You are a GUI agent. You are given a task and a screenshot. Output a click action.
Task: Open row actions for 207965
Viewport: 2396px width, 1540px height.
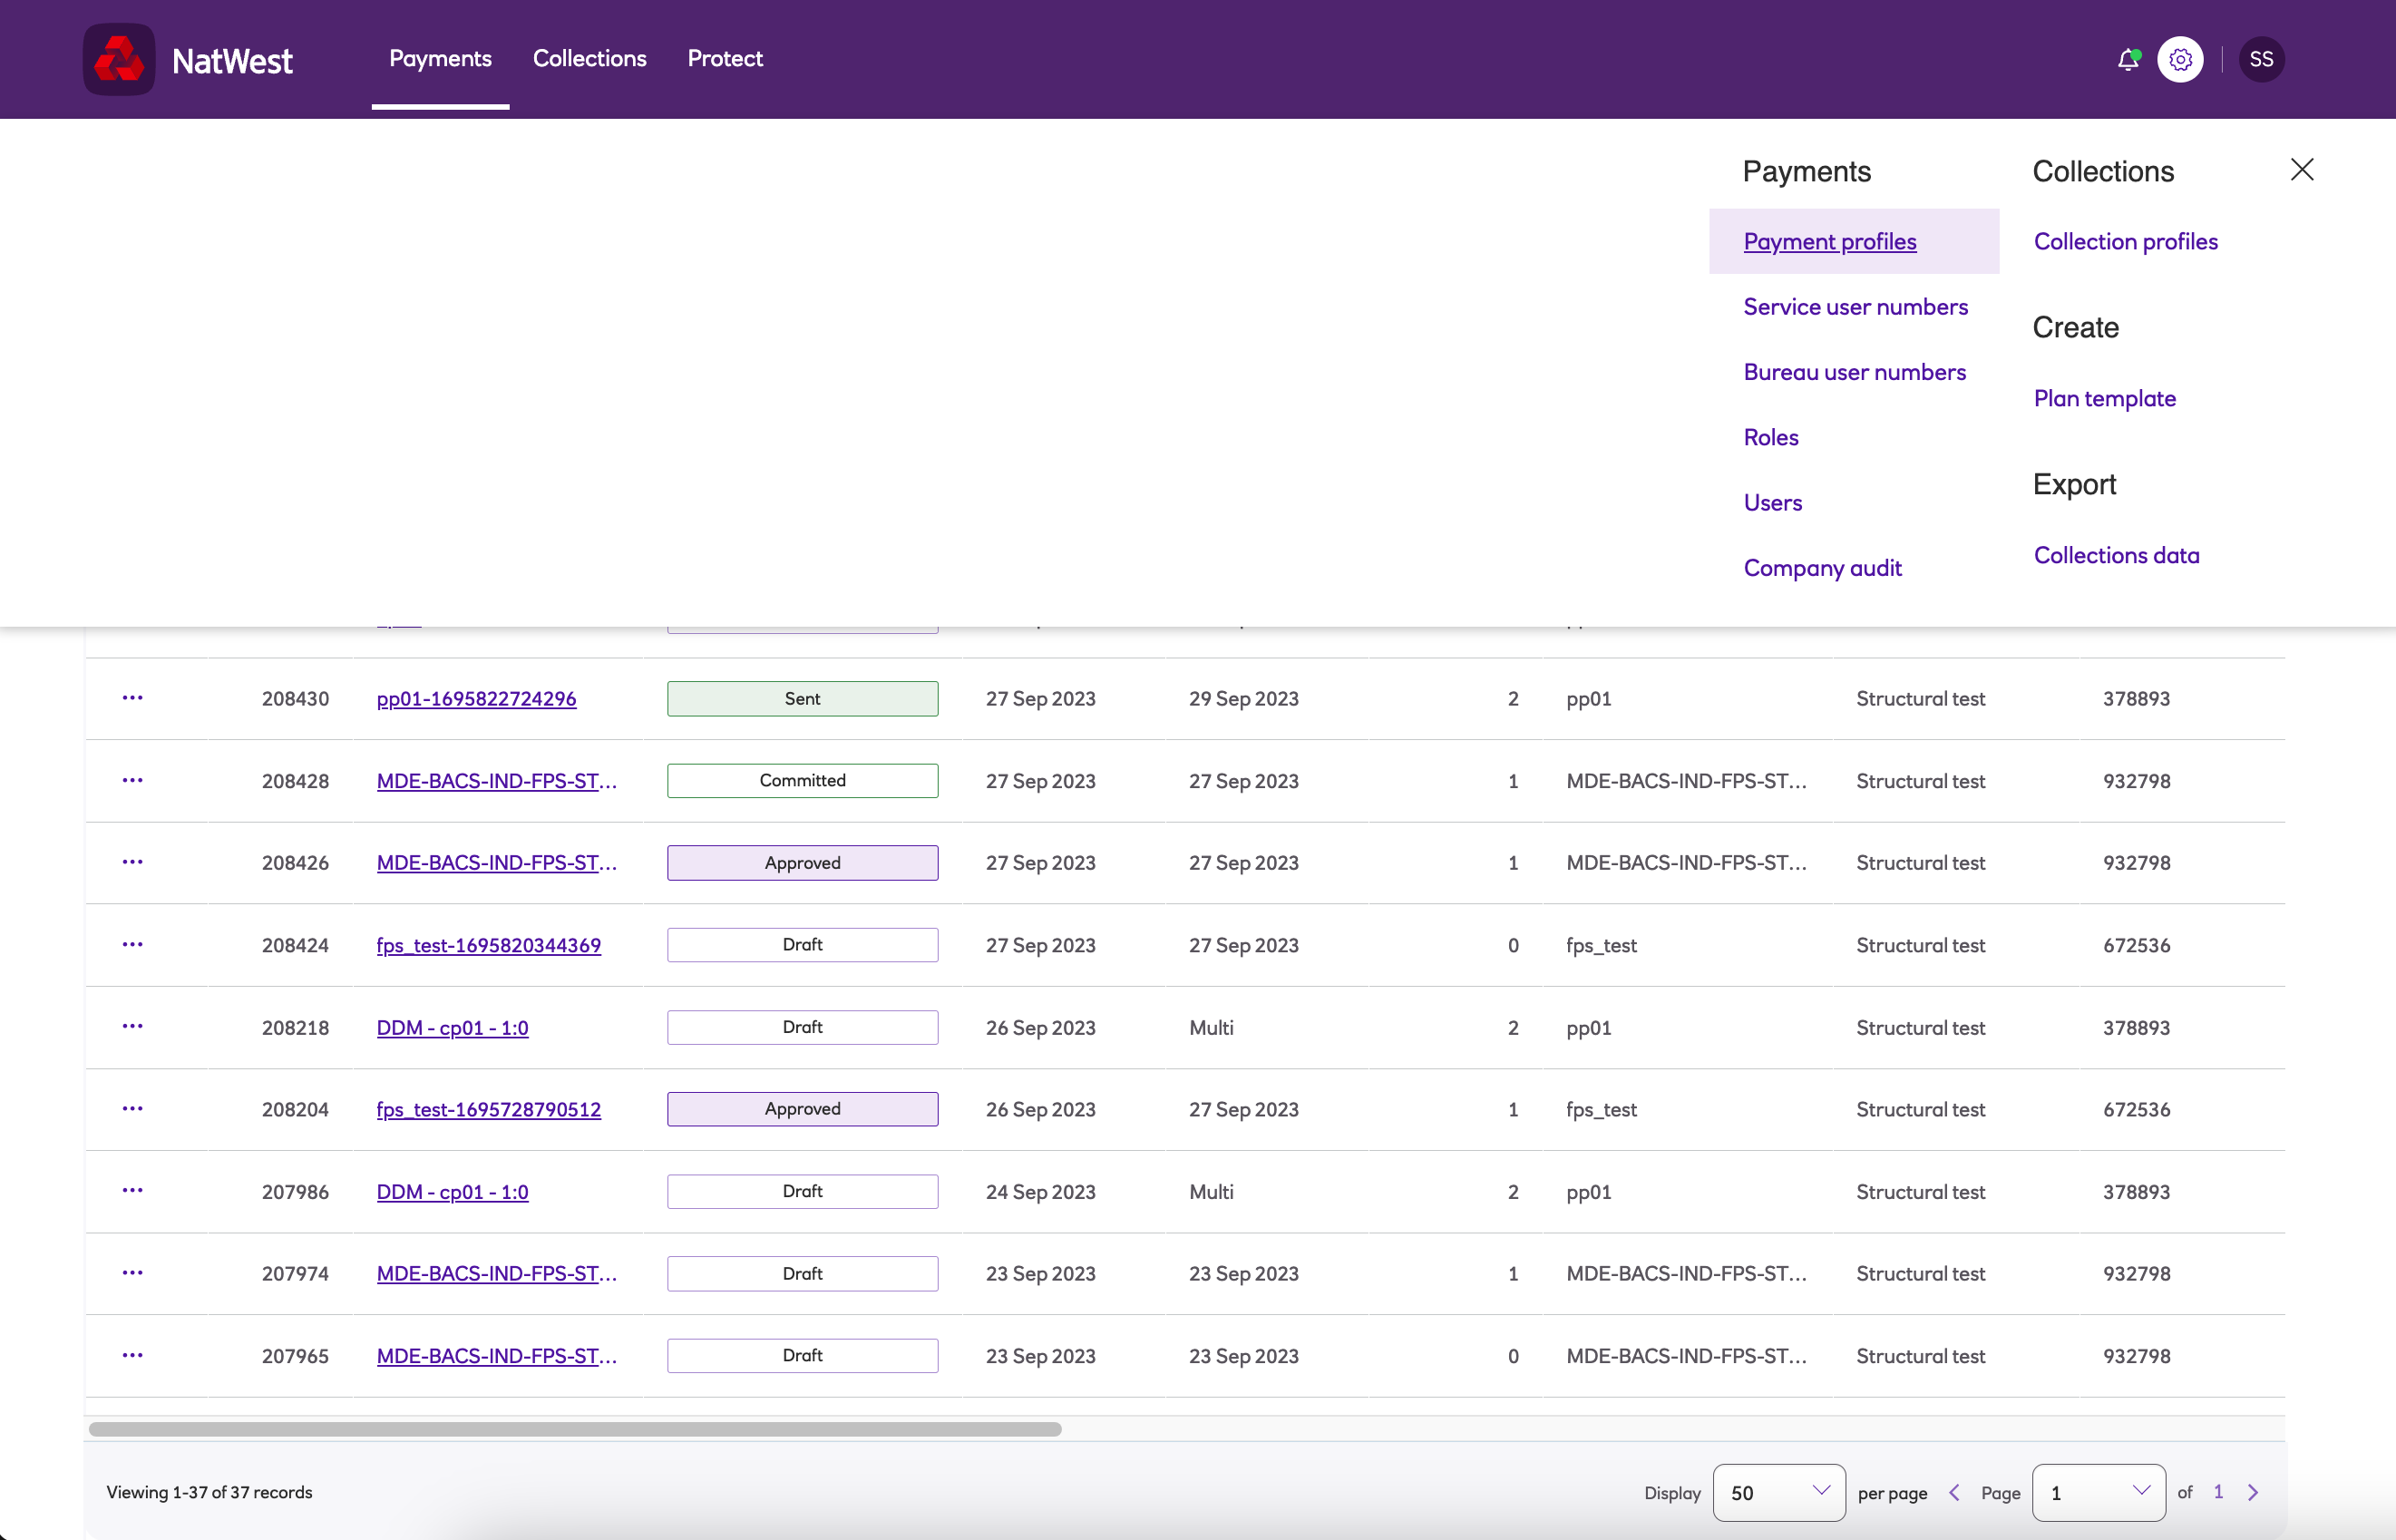coord(132,1356)
